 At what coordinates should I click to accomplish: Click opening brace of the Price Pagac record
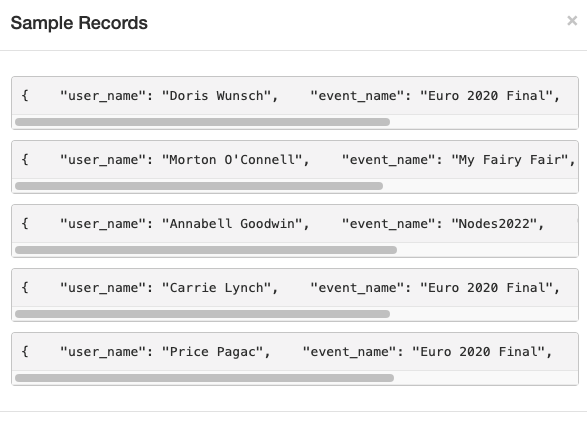(25, 352)
